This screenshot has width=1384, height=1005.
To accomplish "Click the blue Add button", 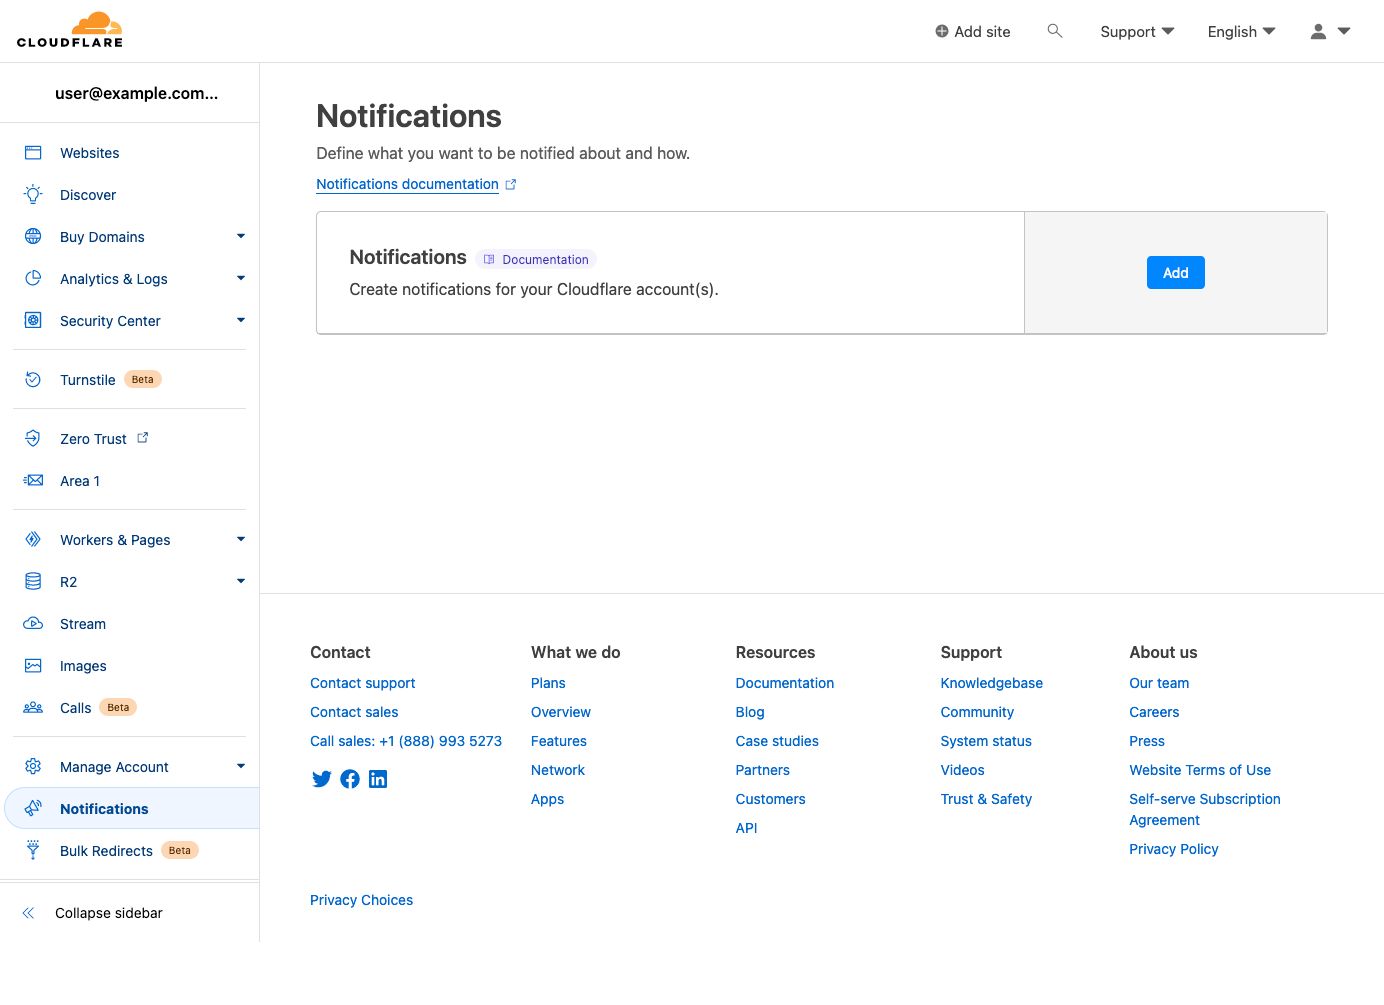I will click(x=1175, y=273).
